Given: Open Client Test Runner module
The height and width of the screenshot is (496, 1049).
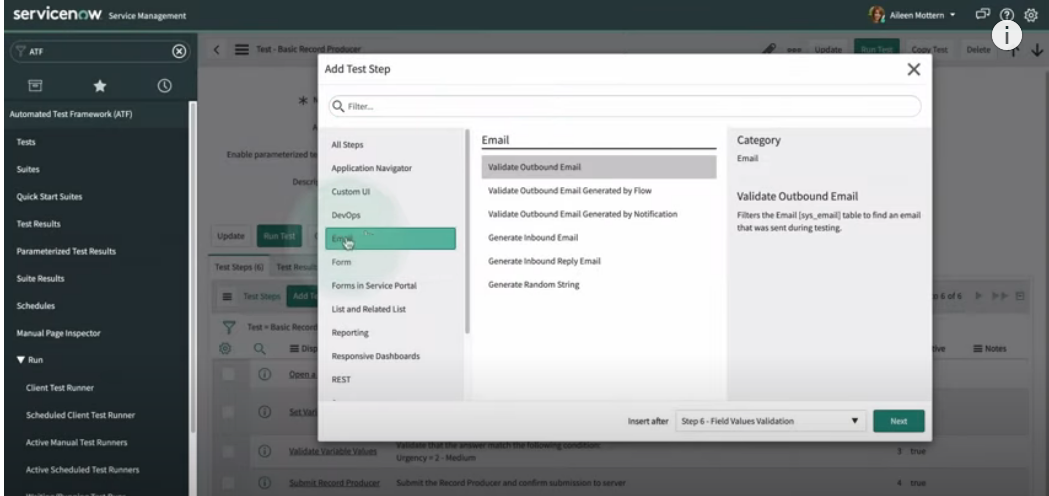Looking at the screenshot, I should click(x=60, y=388).
